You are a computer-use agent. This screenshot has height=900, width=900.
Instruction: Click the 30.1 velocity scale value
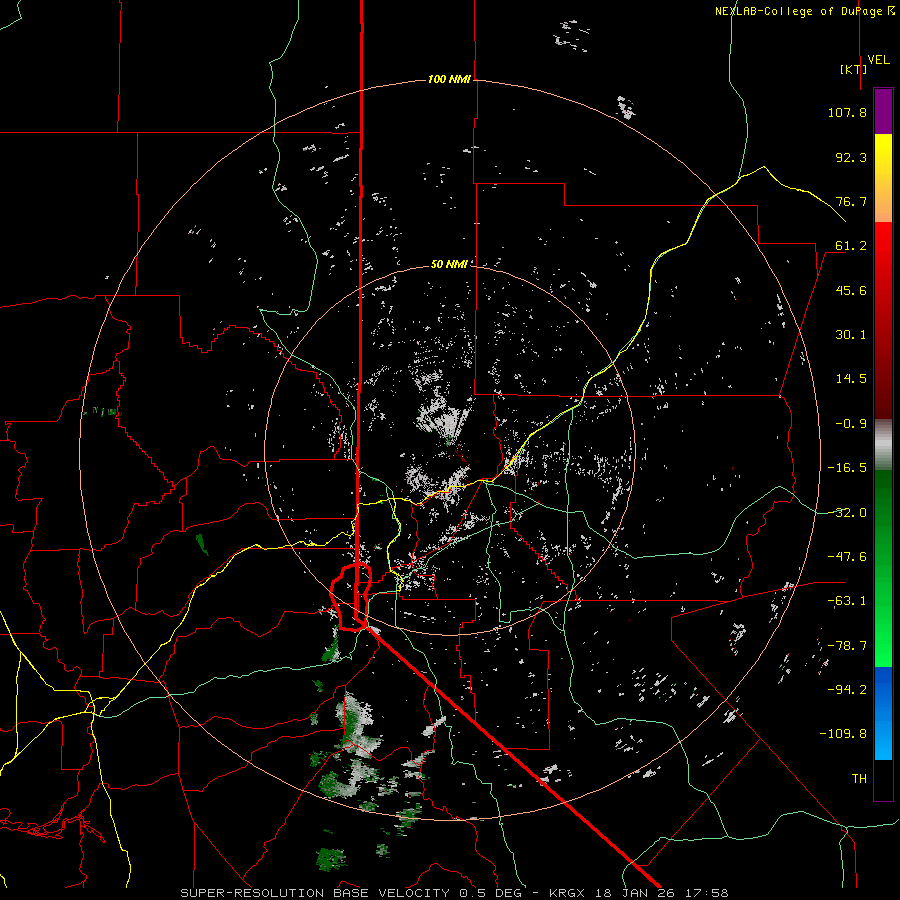pos(851,335)
